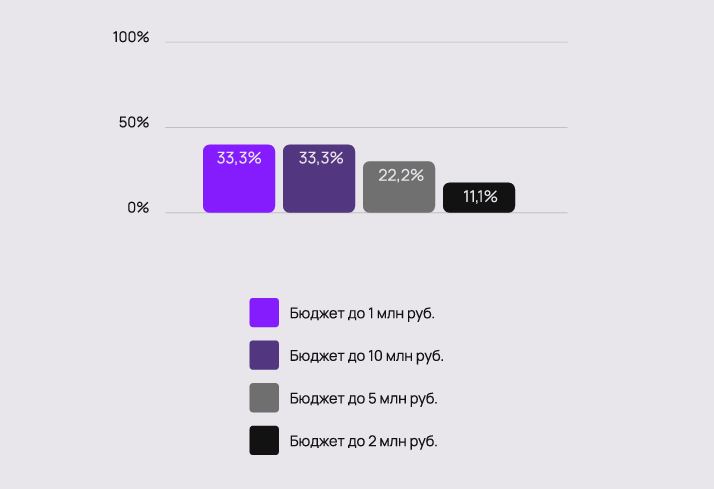Screen dimensions: 714x489
Task: Click the 11,1% value label
Action: tap(480, 197)
